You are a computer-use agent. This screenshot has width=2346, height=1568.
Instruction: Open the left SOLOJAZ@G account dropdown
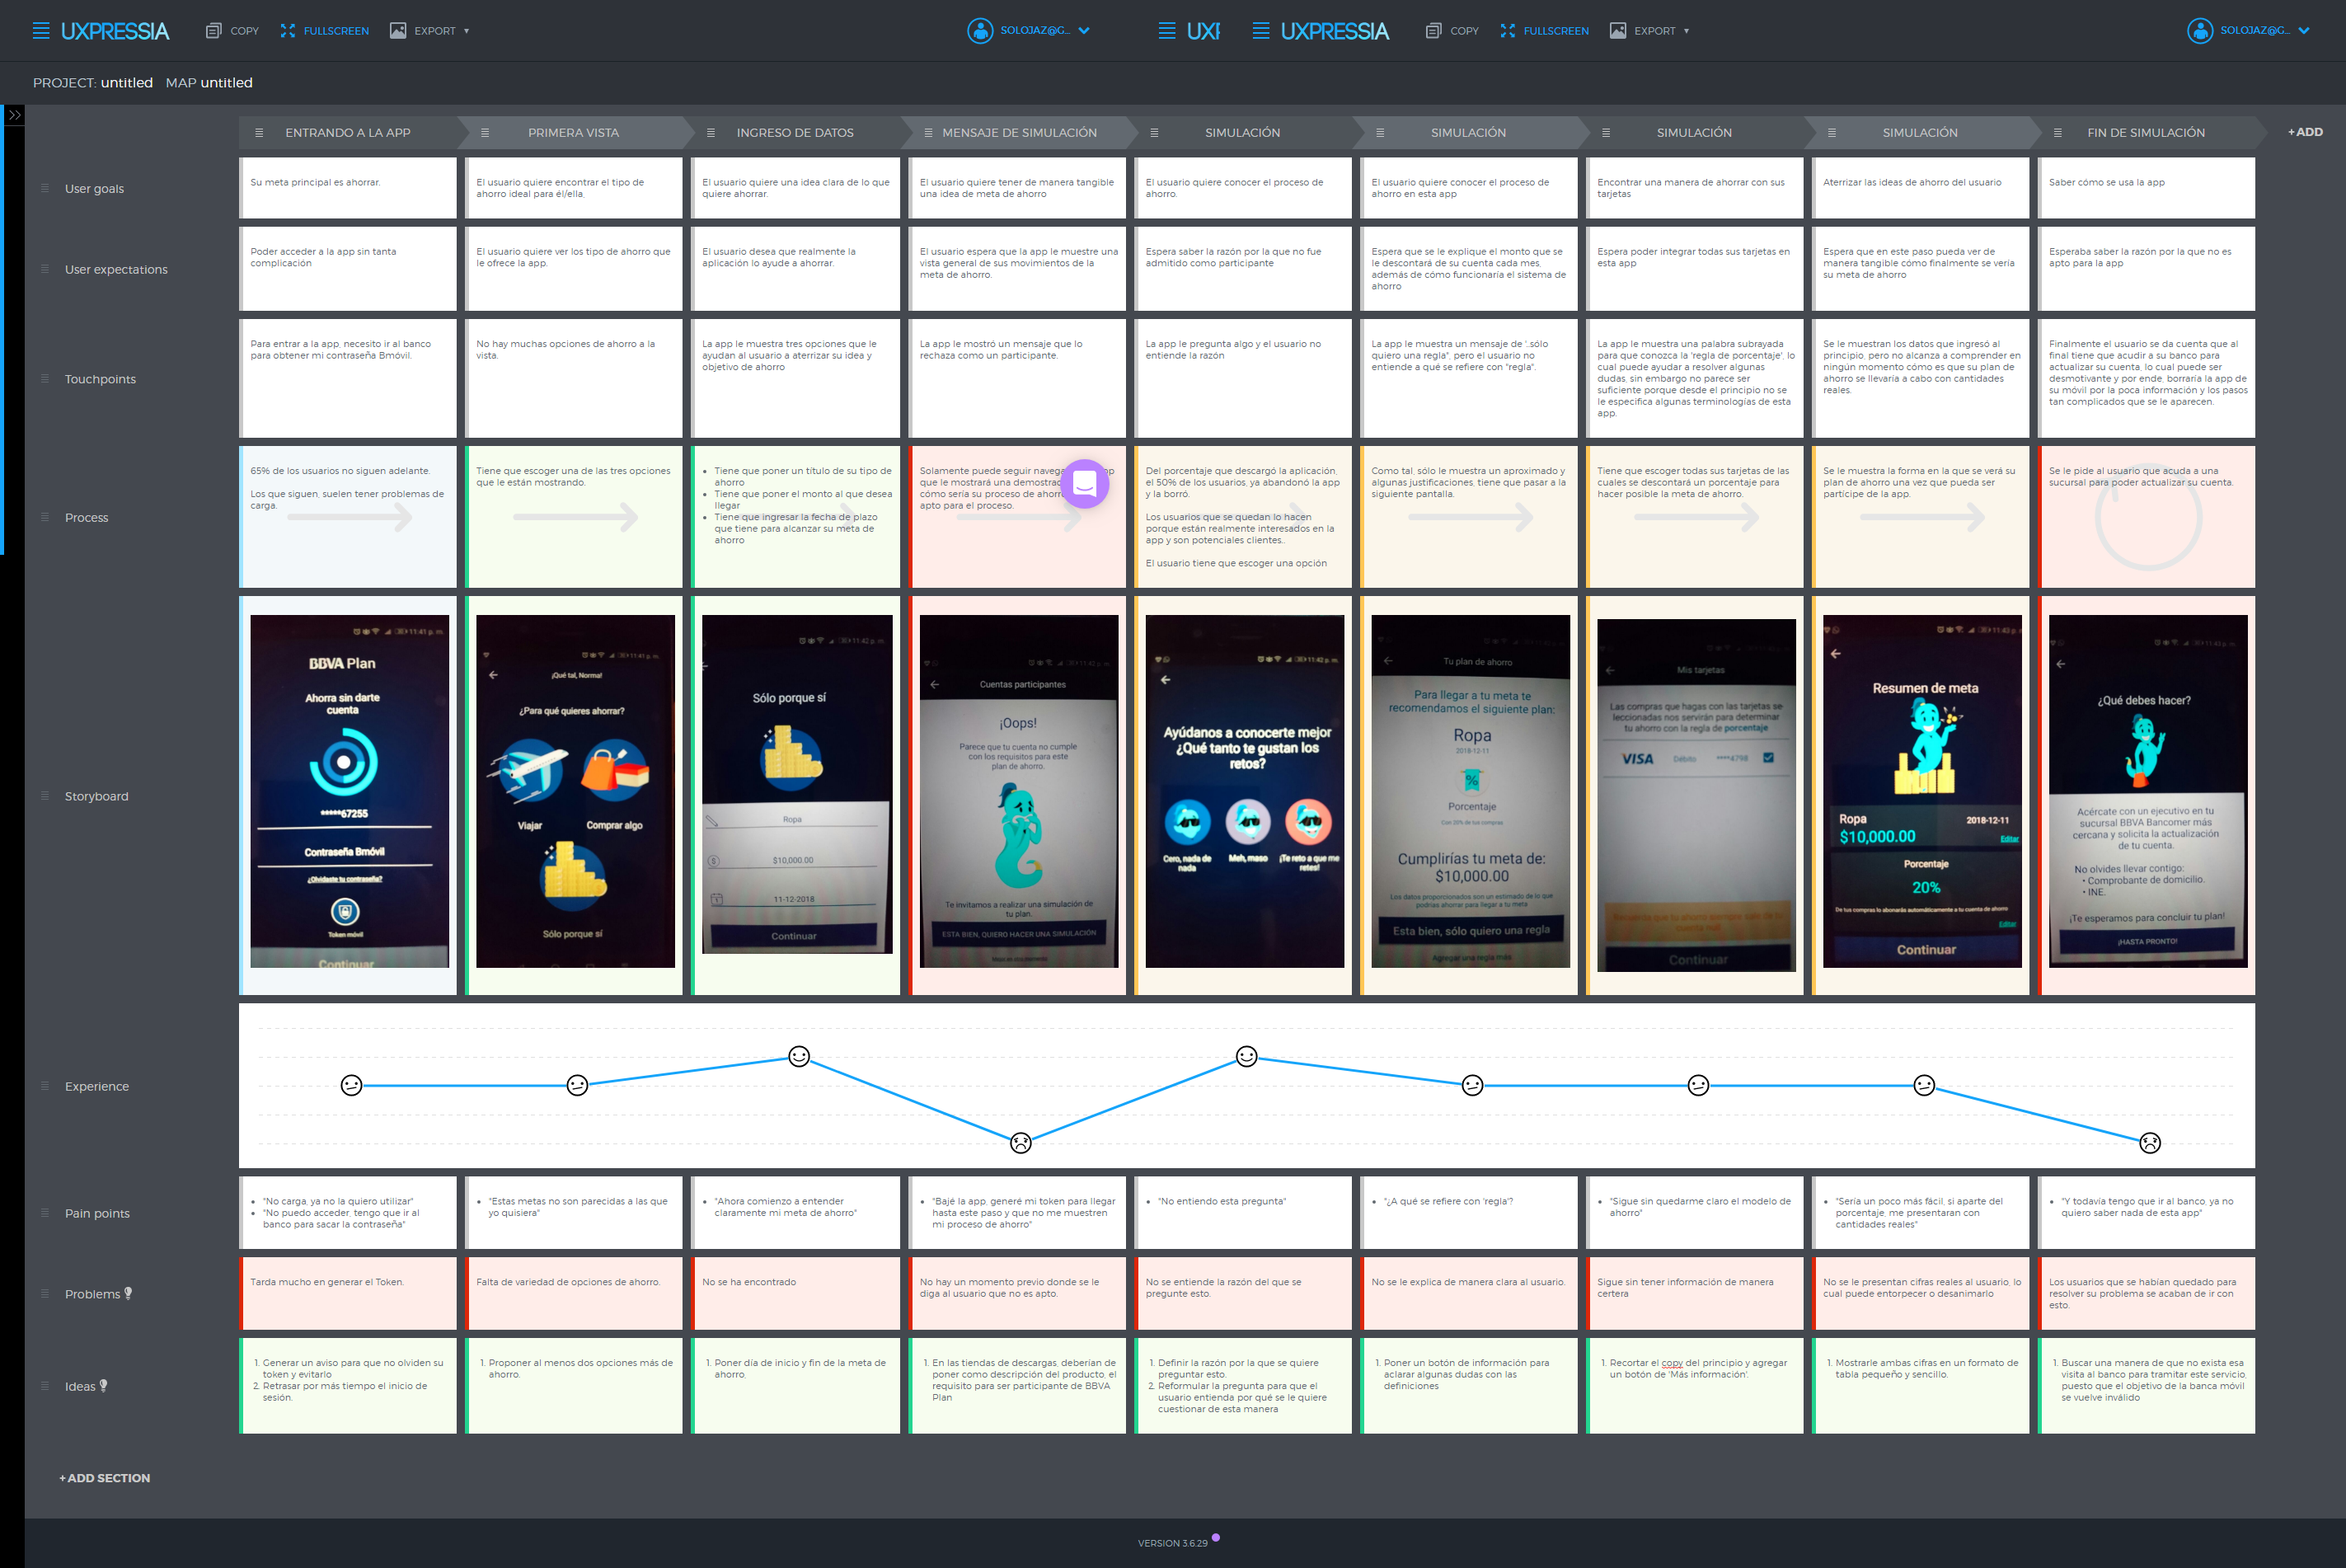1029,31
